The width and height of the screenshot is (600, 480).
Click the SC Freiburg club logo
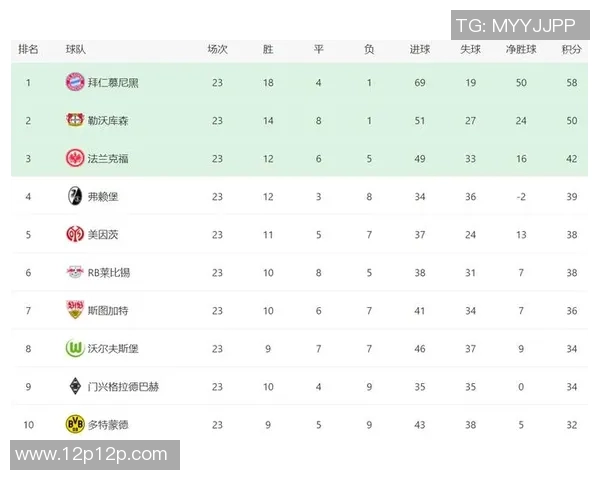pyautogui.click(x=74, y=196)
